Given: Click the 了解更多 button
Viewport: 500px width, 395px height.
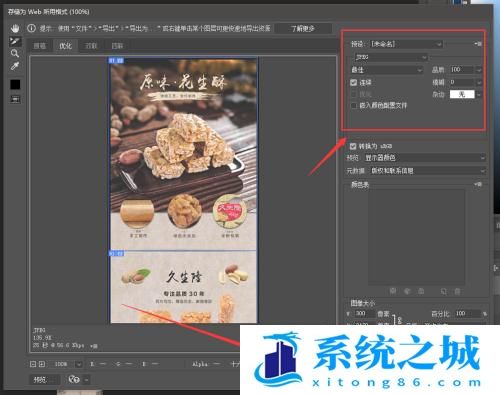Looking at the screenshot, I should pos(303,29).
